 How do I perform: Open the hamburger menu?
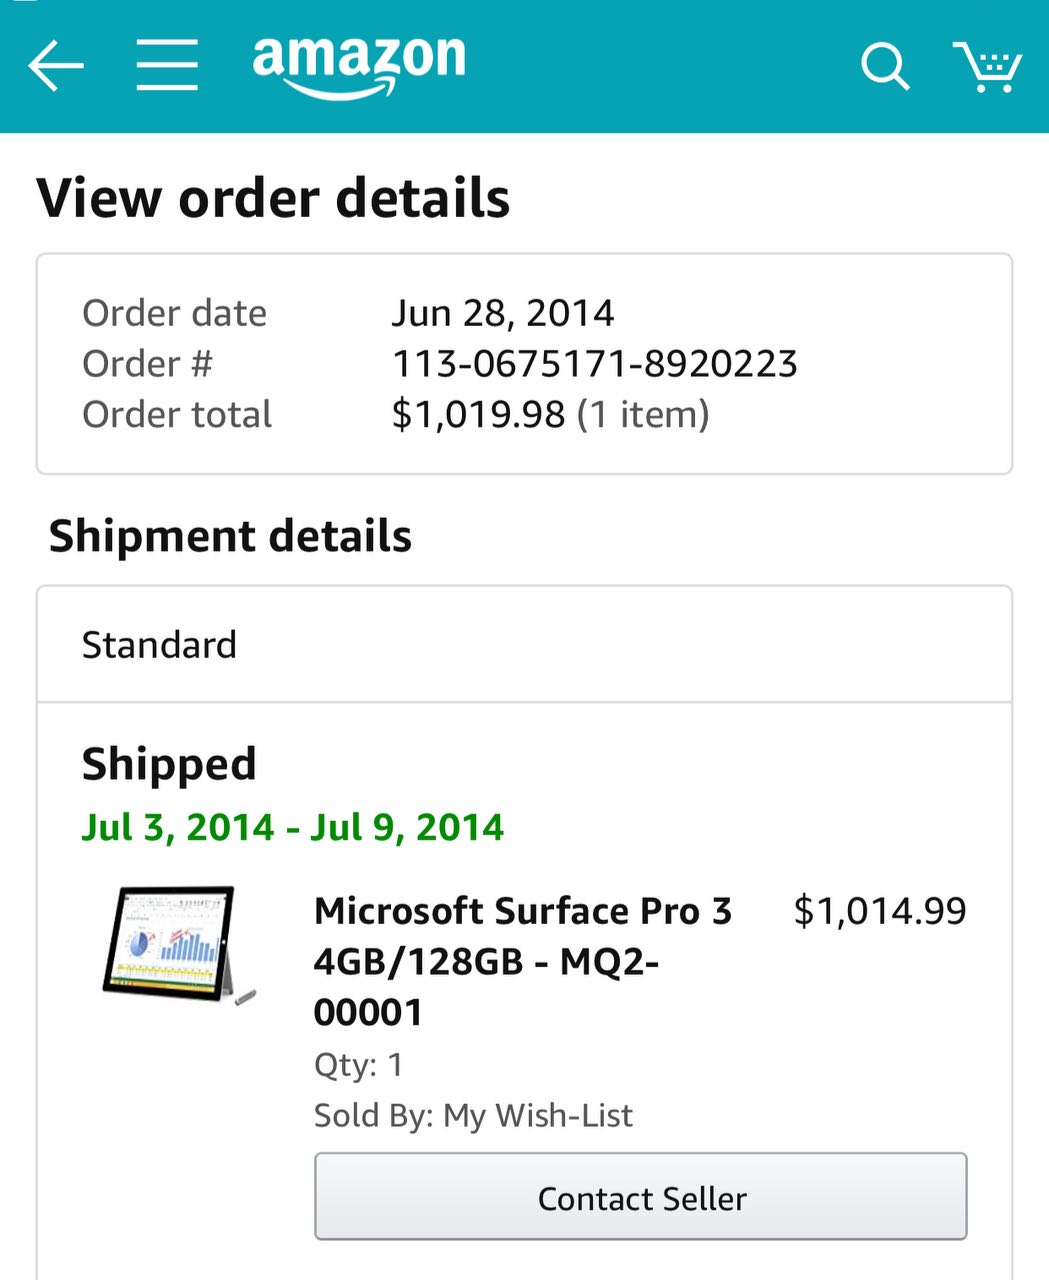167,66
